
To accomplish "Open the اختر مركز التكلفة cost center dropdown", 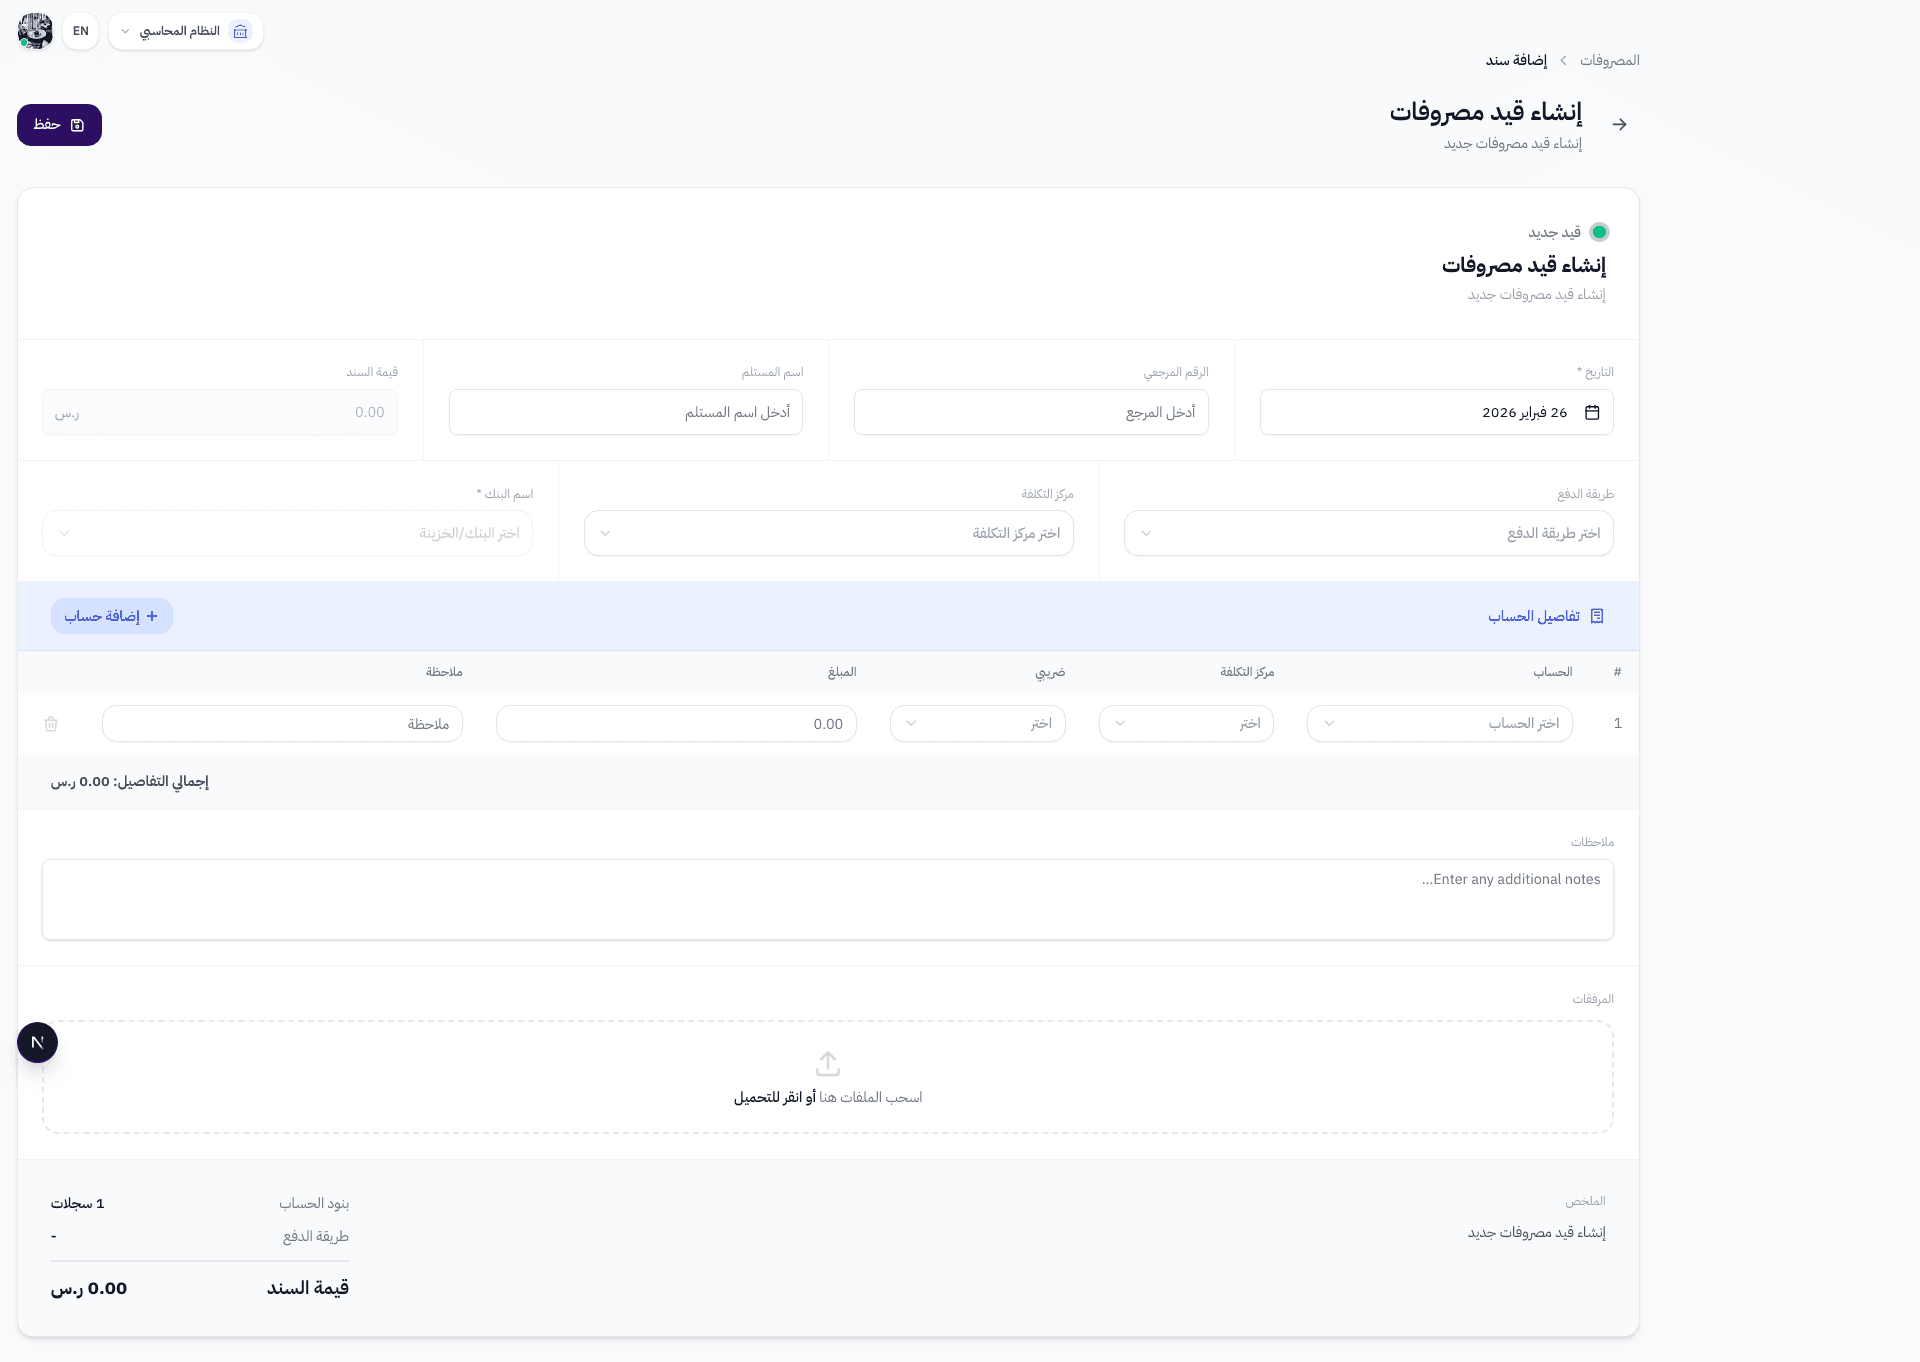I will tap(828, 533).
